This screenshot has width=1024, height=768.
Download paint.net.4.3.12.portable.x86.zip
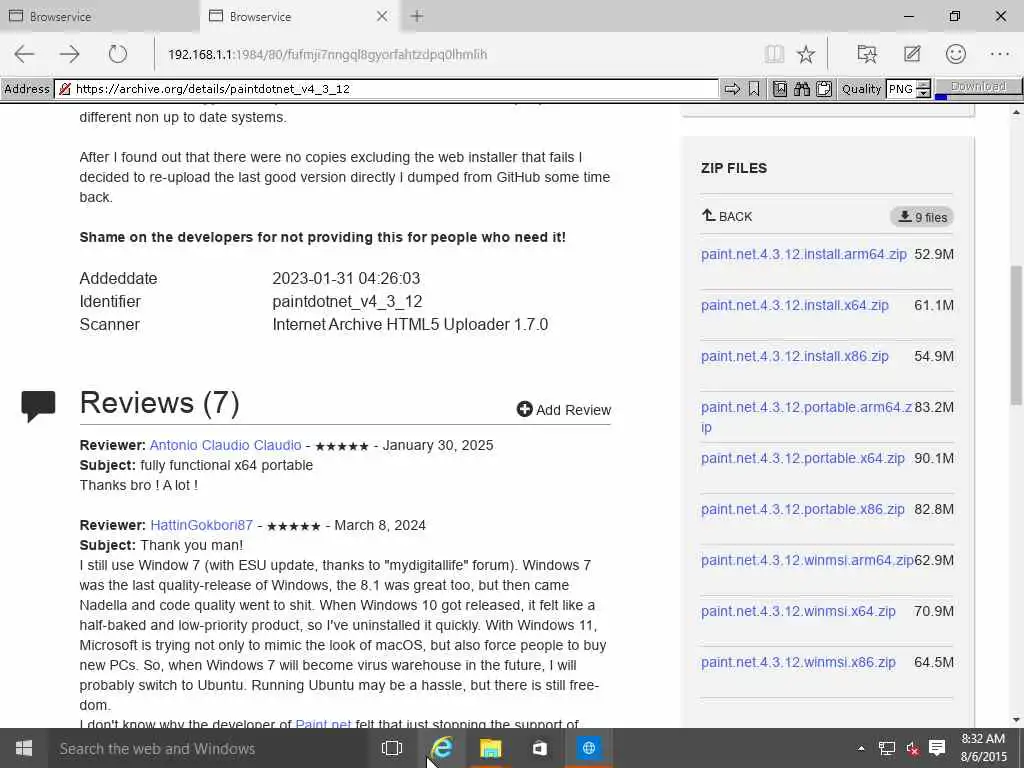click(x=803, y=509)
